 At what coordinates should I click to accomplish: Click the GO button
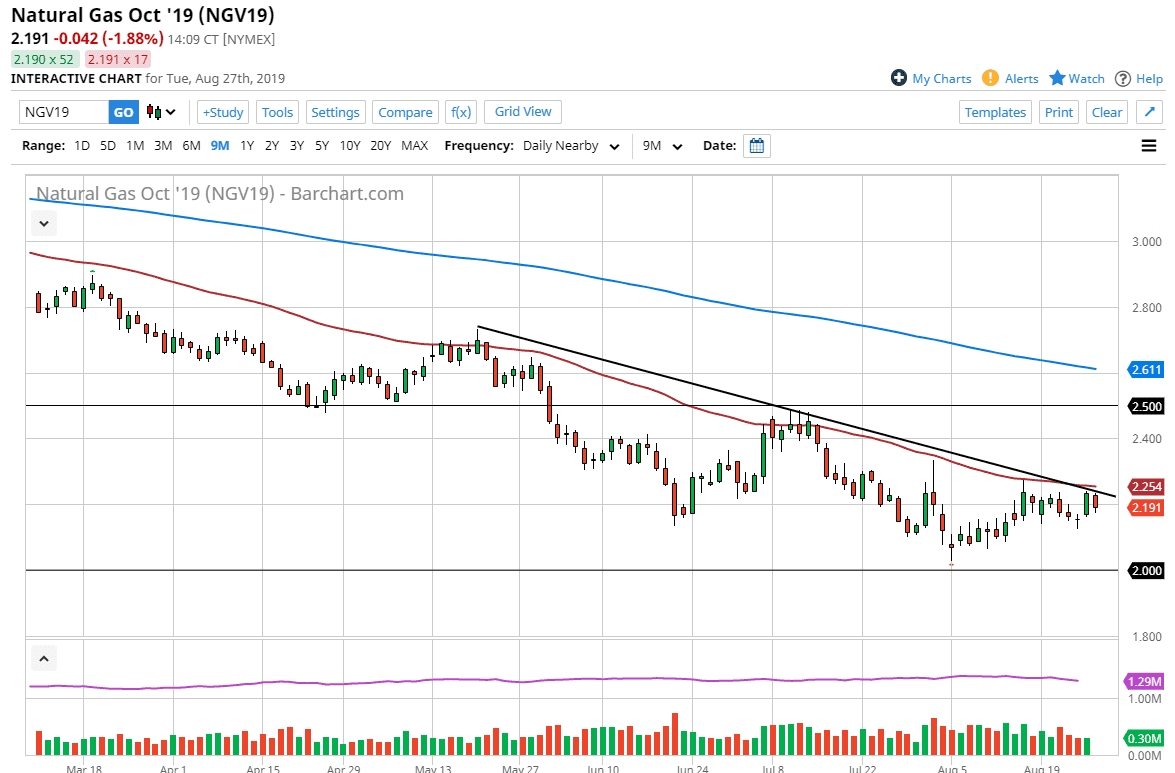123,112
